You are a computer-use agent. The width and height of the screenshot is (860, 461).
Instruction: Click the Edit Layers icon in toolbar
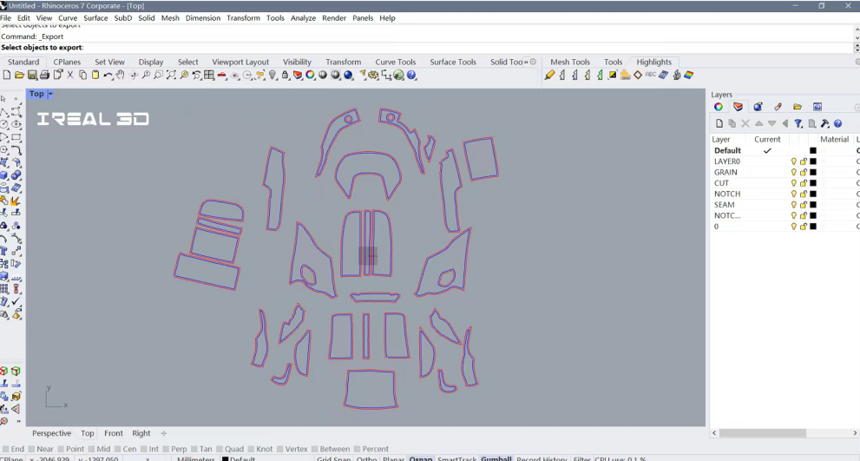pyautogui.click(x=298, y=75)
